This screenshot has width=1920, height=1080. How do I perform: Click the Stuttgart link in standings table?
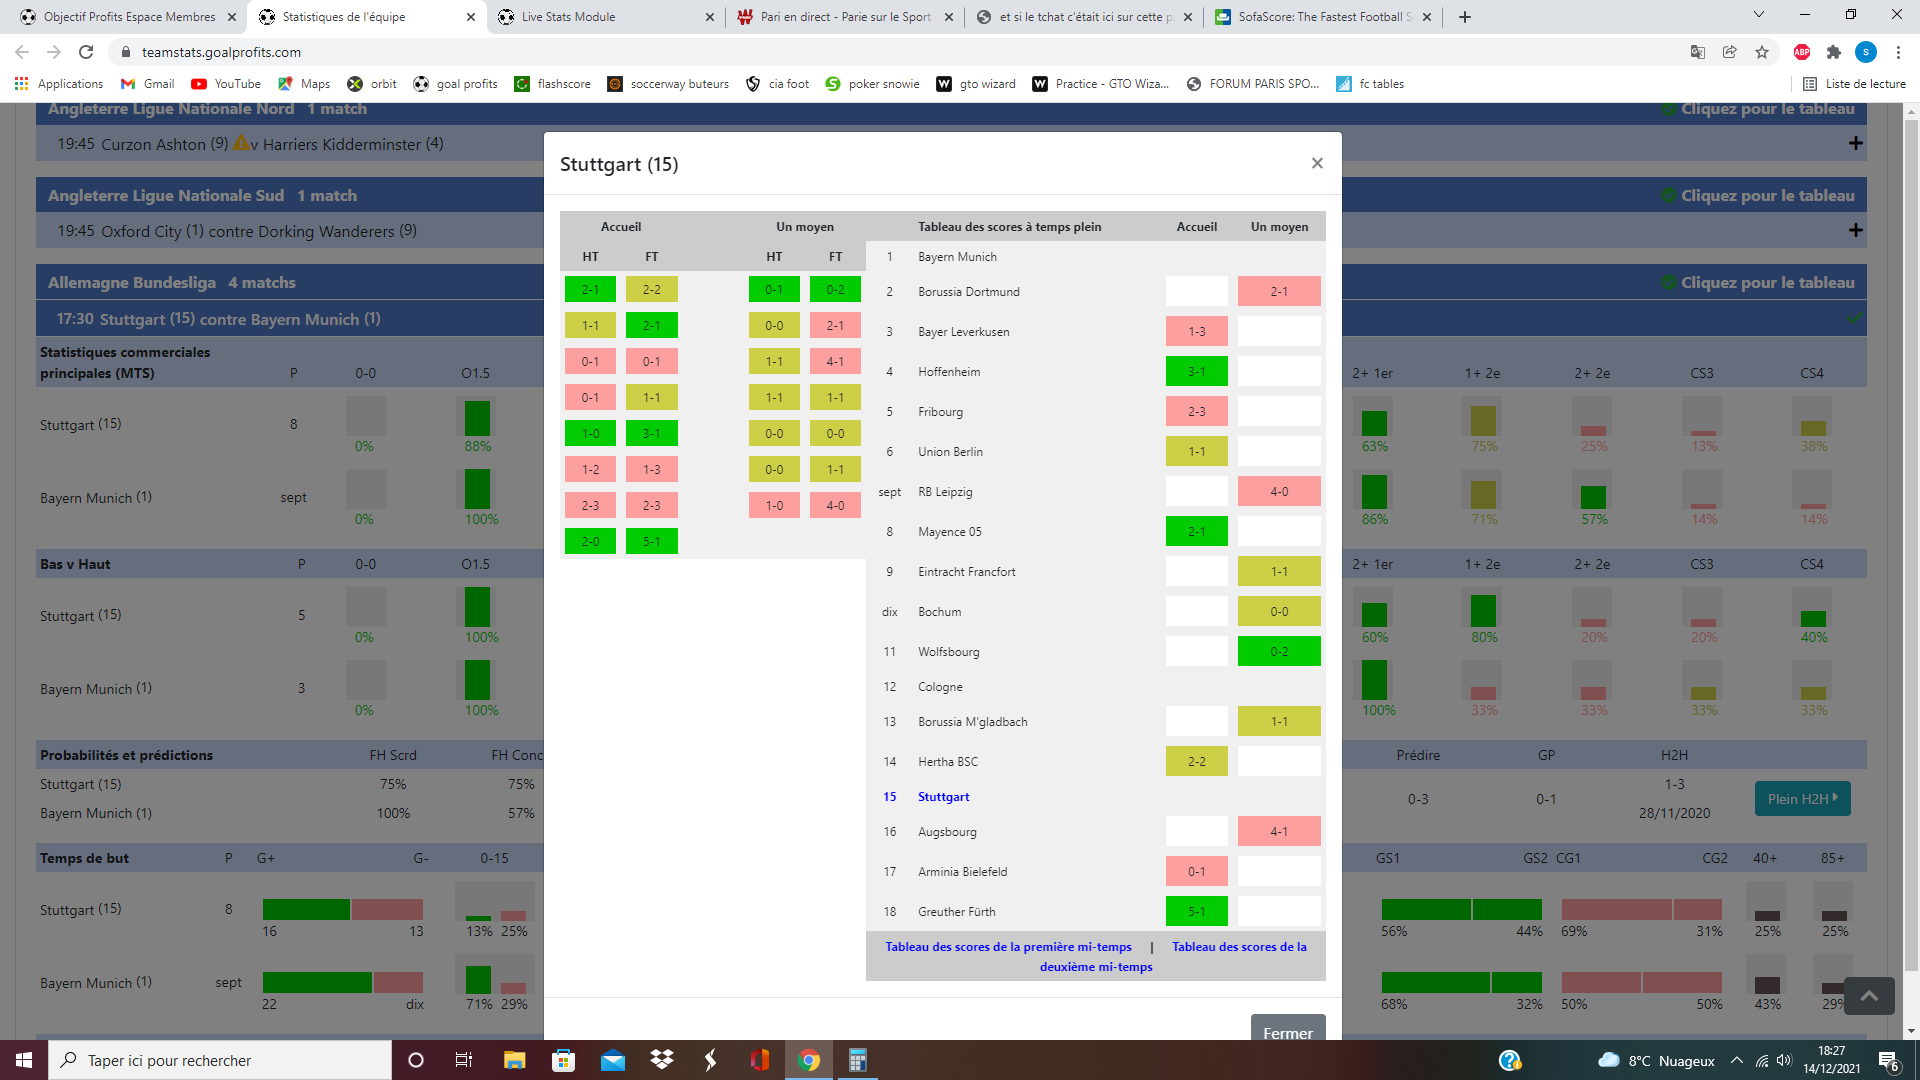[943, 796]
